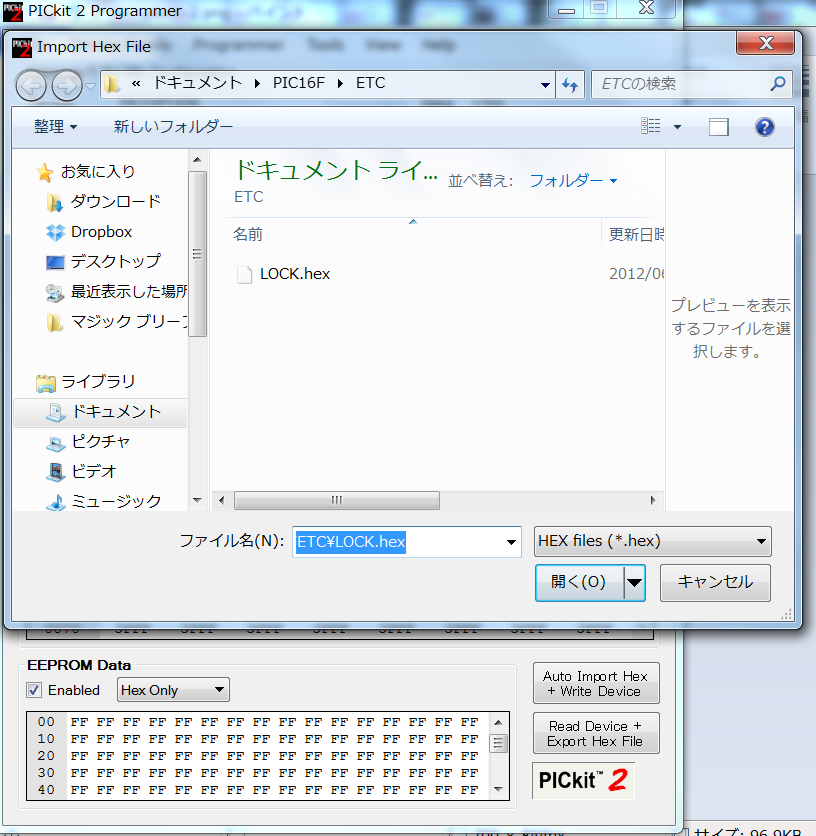Click the 新しいフォルダー button

pos(173,127)
